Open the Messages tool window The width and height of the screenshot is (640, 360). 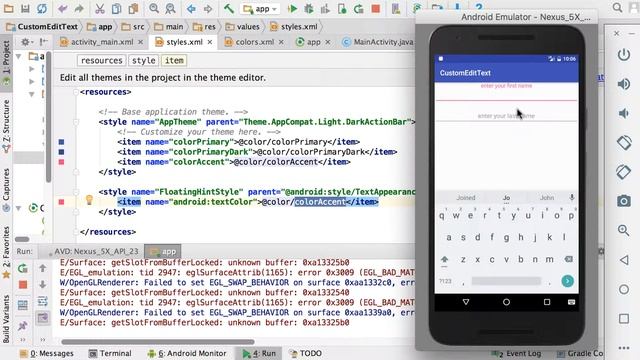coord(47,353)
